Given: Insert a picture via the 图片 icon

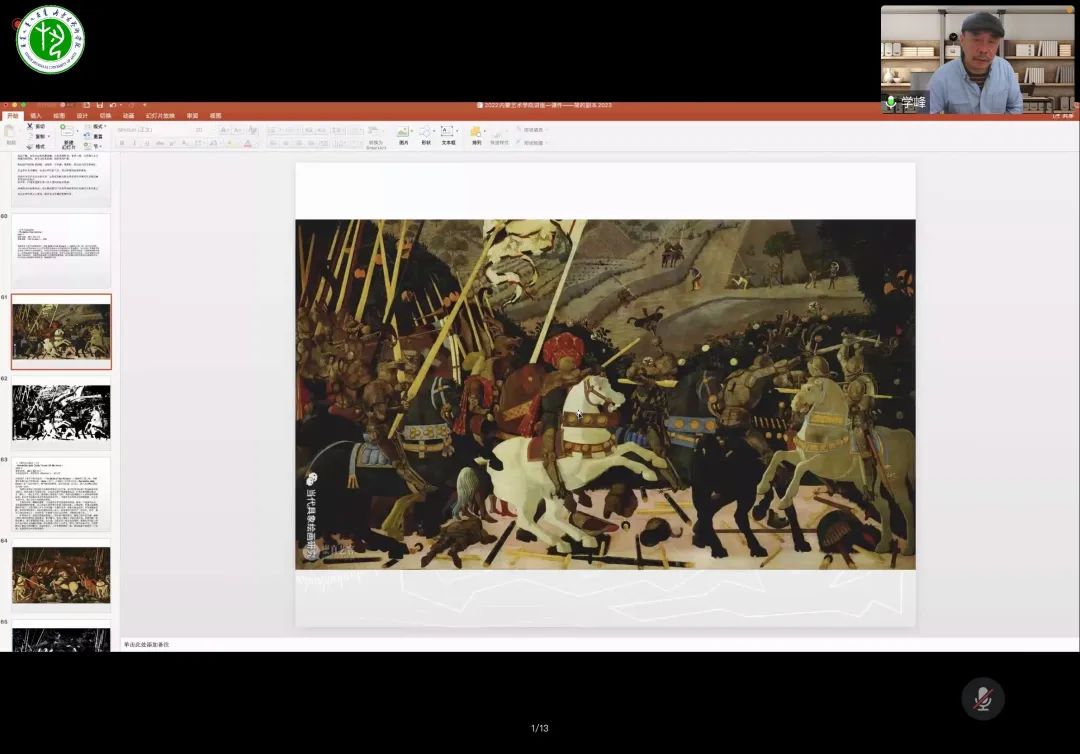Looking at the screenshot, I should coord(403,132).
